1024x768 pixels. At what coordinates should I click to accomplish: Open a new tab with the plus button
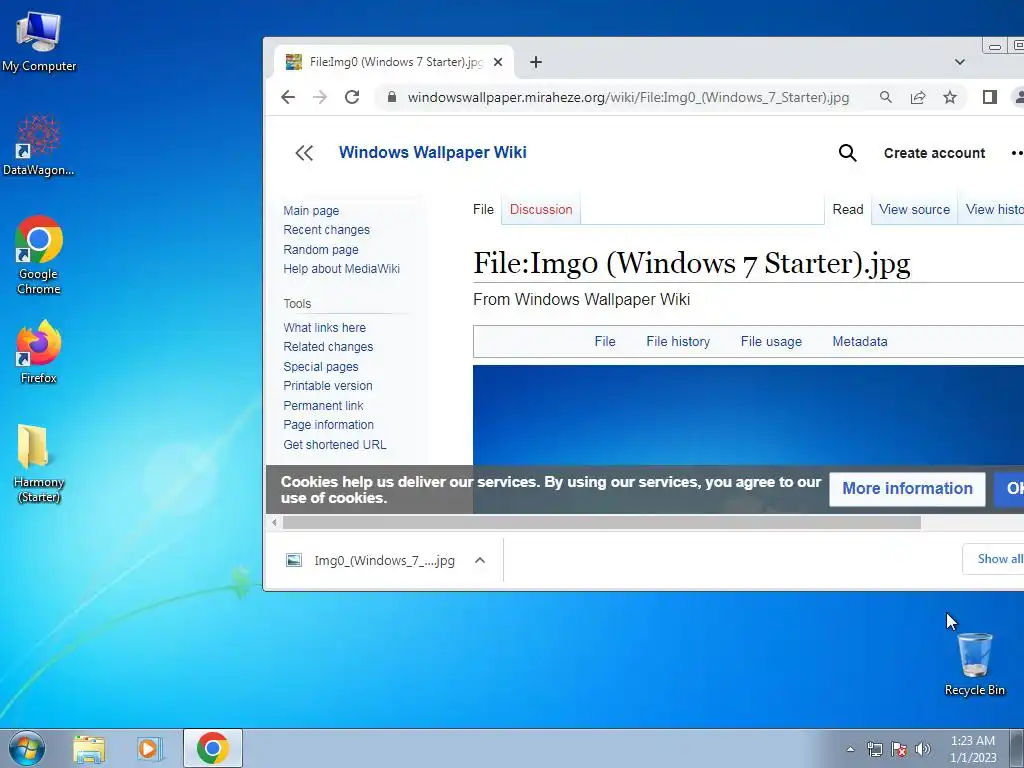point(536,62)
